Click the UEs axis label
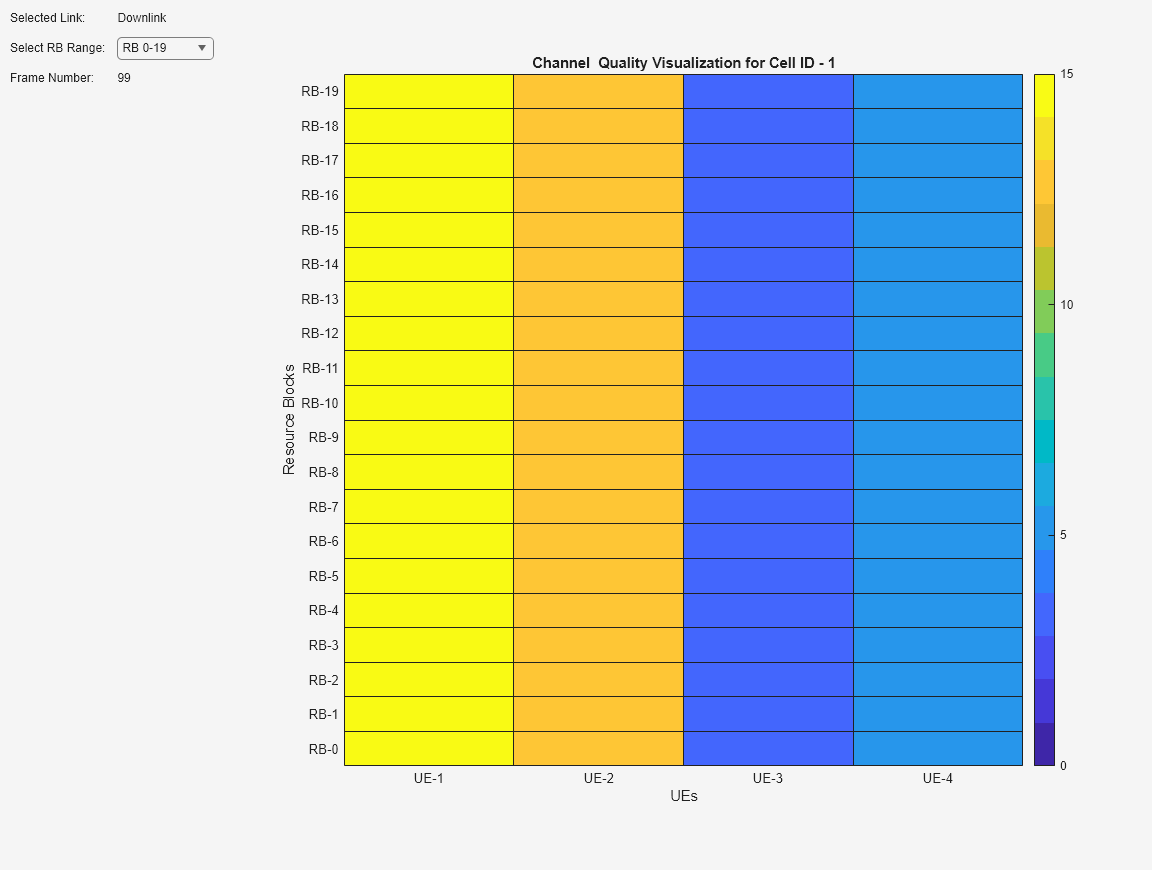This screenshot has height=870, width=1152. tap(684, 797)
